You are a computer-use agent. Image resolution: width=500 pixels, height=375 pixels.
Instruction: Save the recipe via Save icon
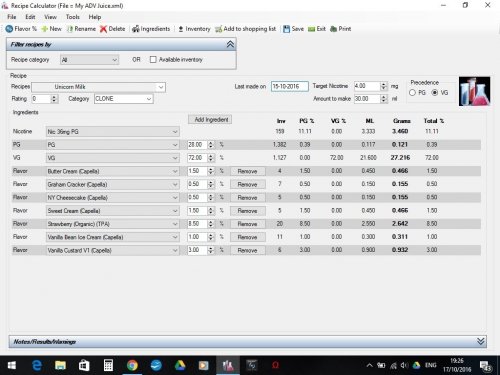(x=286, y=29)
